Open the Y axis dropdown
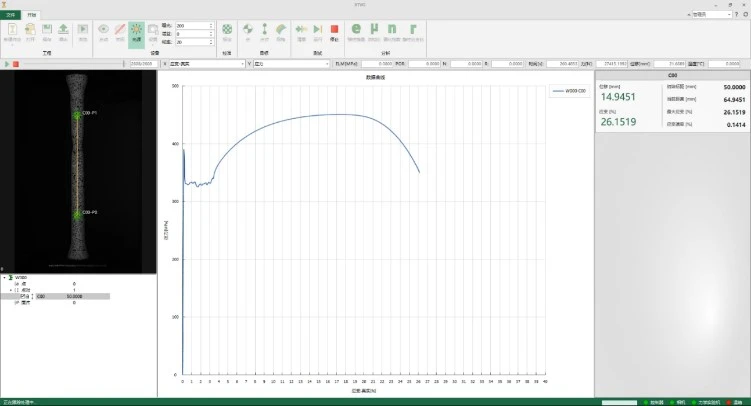 [x=291, y=64]
